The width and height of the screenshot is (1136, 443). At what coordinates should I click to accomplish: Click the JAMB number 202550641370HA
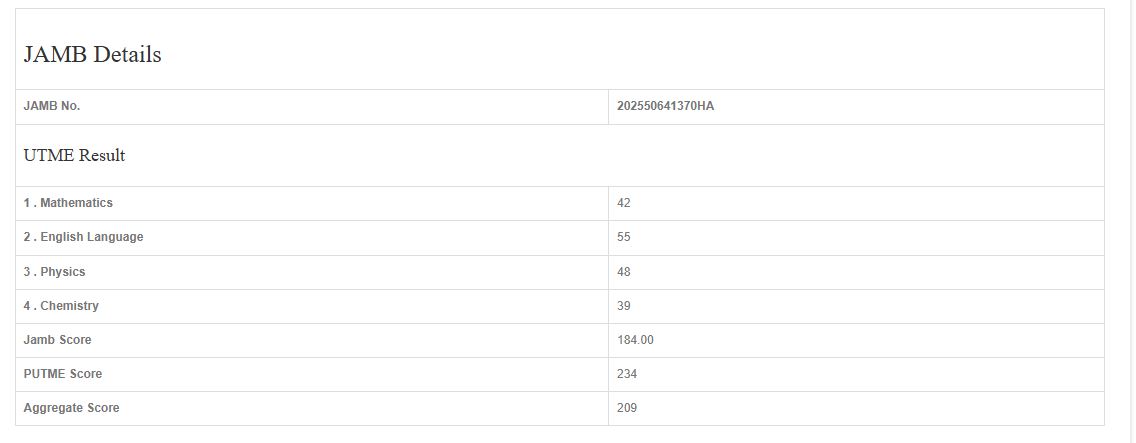pos(665,106)
